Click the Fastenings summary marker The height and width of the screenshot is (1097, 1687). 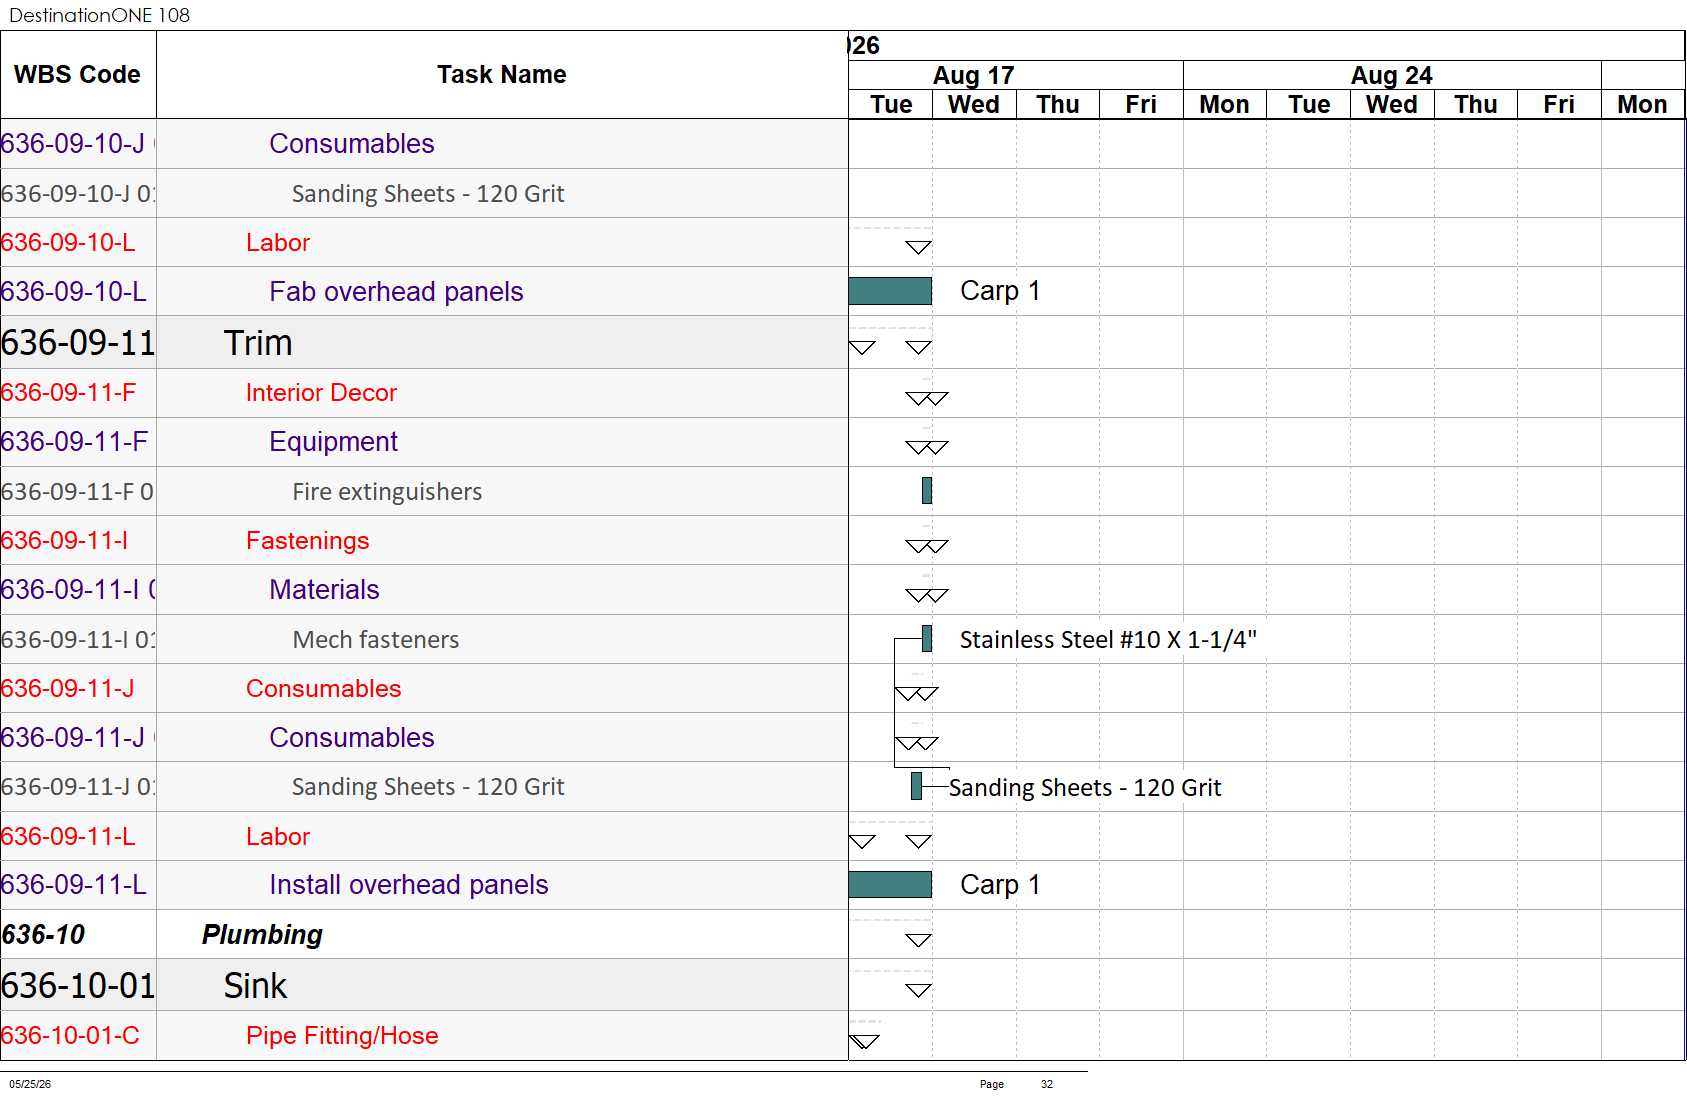[926, 546]
